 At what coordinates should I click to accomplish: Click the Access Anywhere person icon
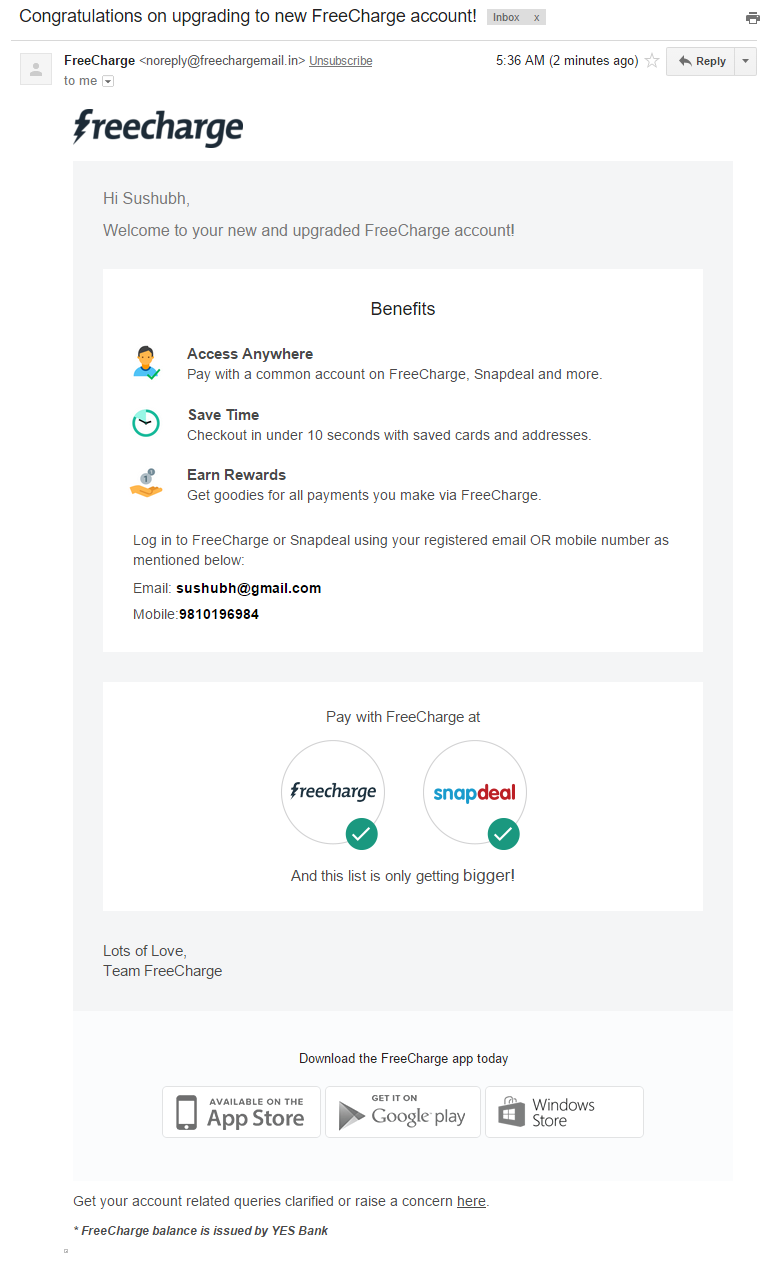click(146, 362)
